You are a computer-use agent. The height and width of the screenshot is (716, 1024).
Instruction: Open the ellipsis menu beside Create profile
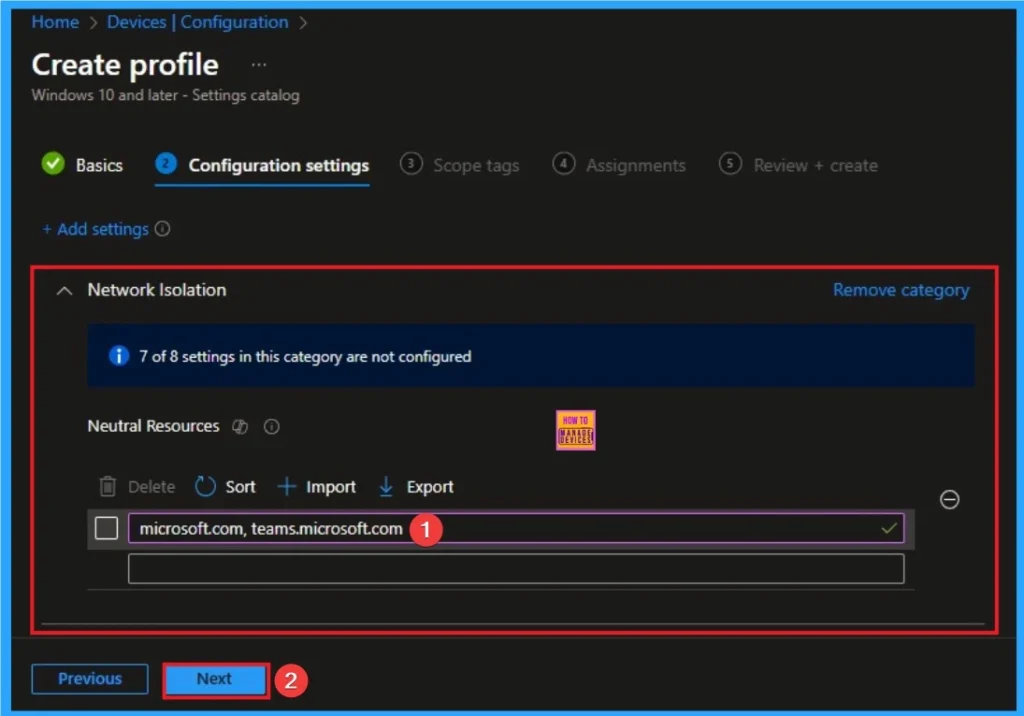coord(259,65)
